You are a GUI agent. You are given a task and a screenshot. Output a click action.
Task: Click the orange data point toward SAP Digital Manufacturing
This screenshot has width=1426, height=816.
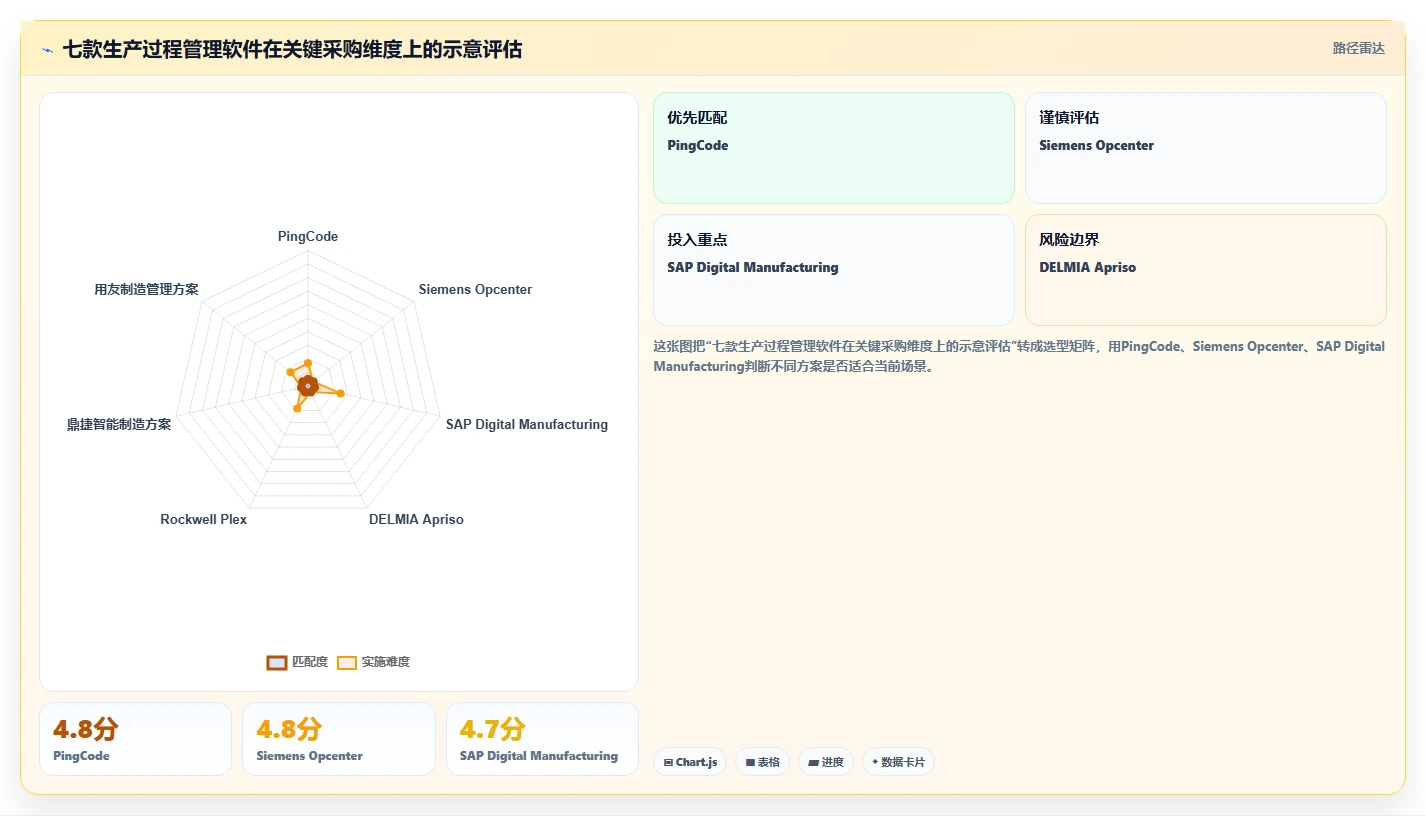pyautogui.click(x=341, y=394)
